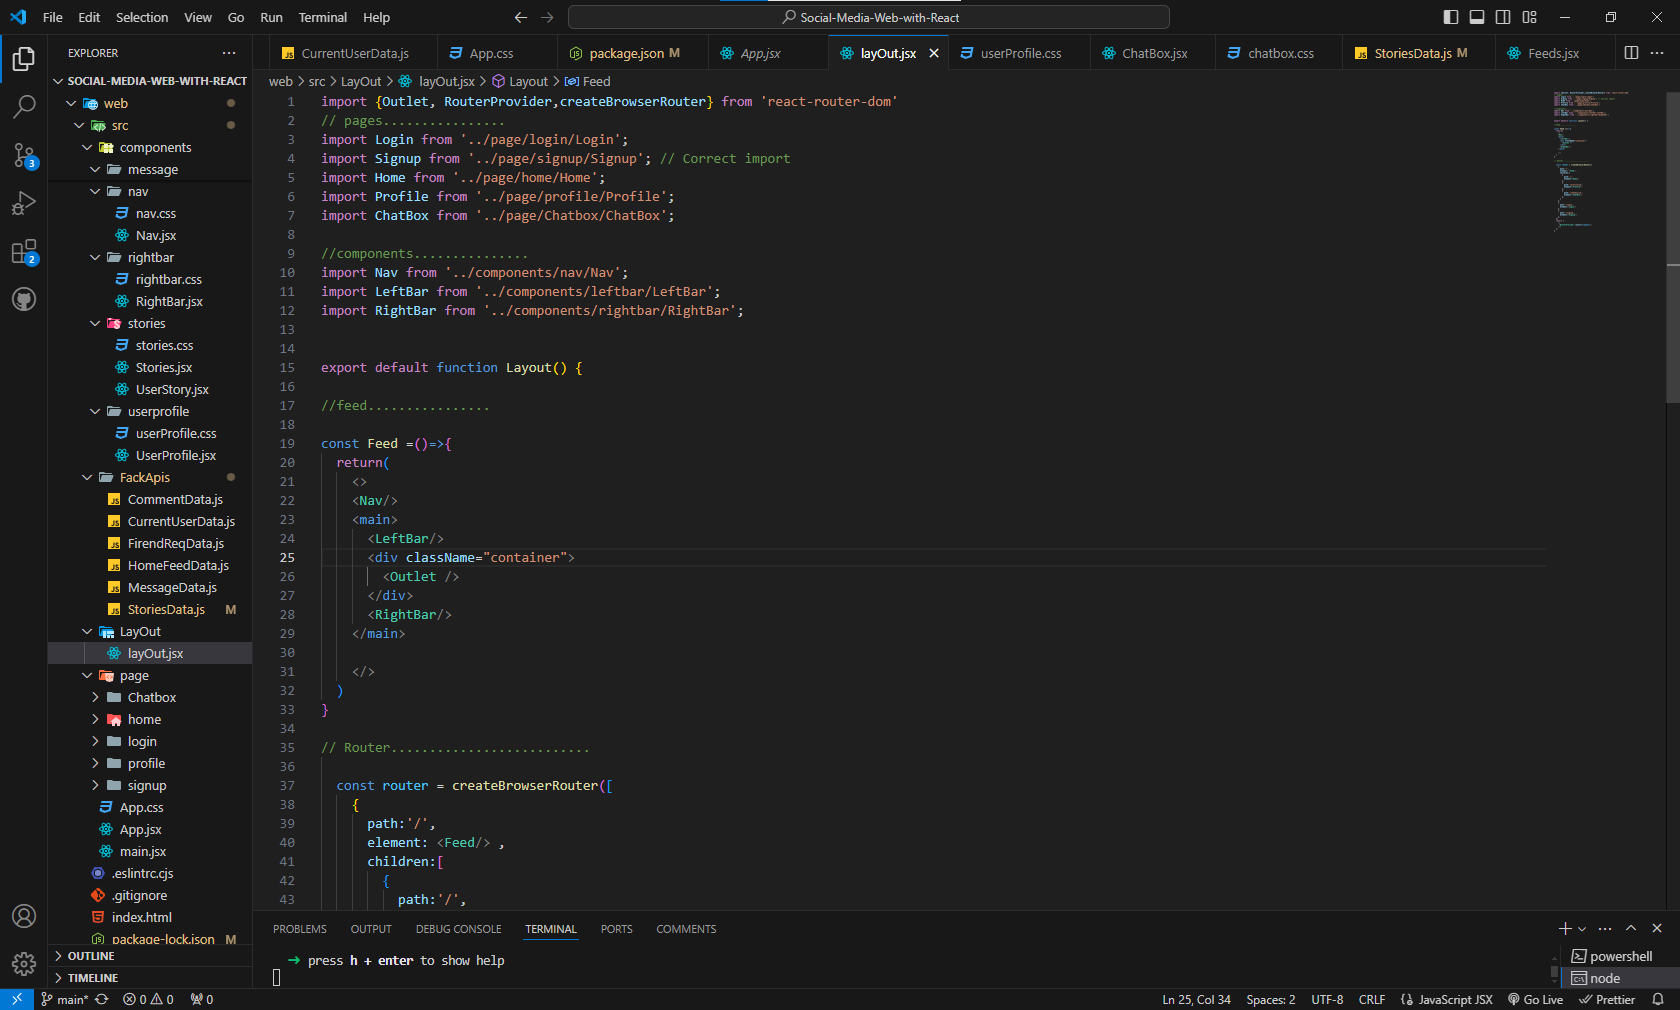Image resolution: width=1680 pixels, height=1010 pixels.
Task: Open the .eslintrc.cjs file
Action: pos(142,873)
